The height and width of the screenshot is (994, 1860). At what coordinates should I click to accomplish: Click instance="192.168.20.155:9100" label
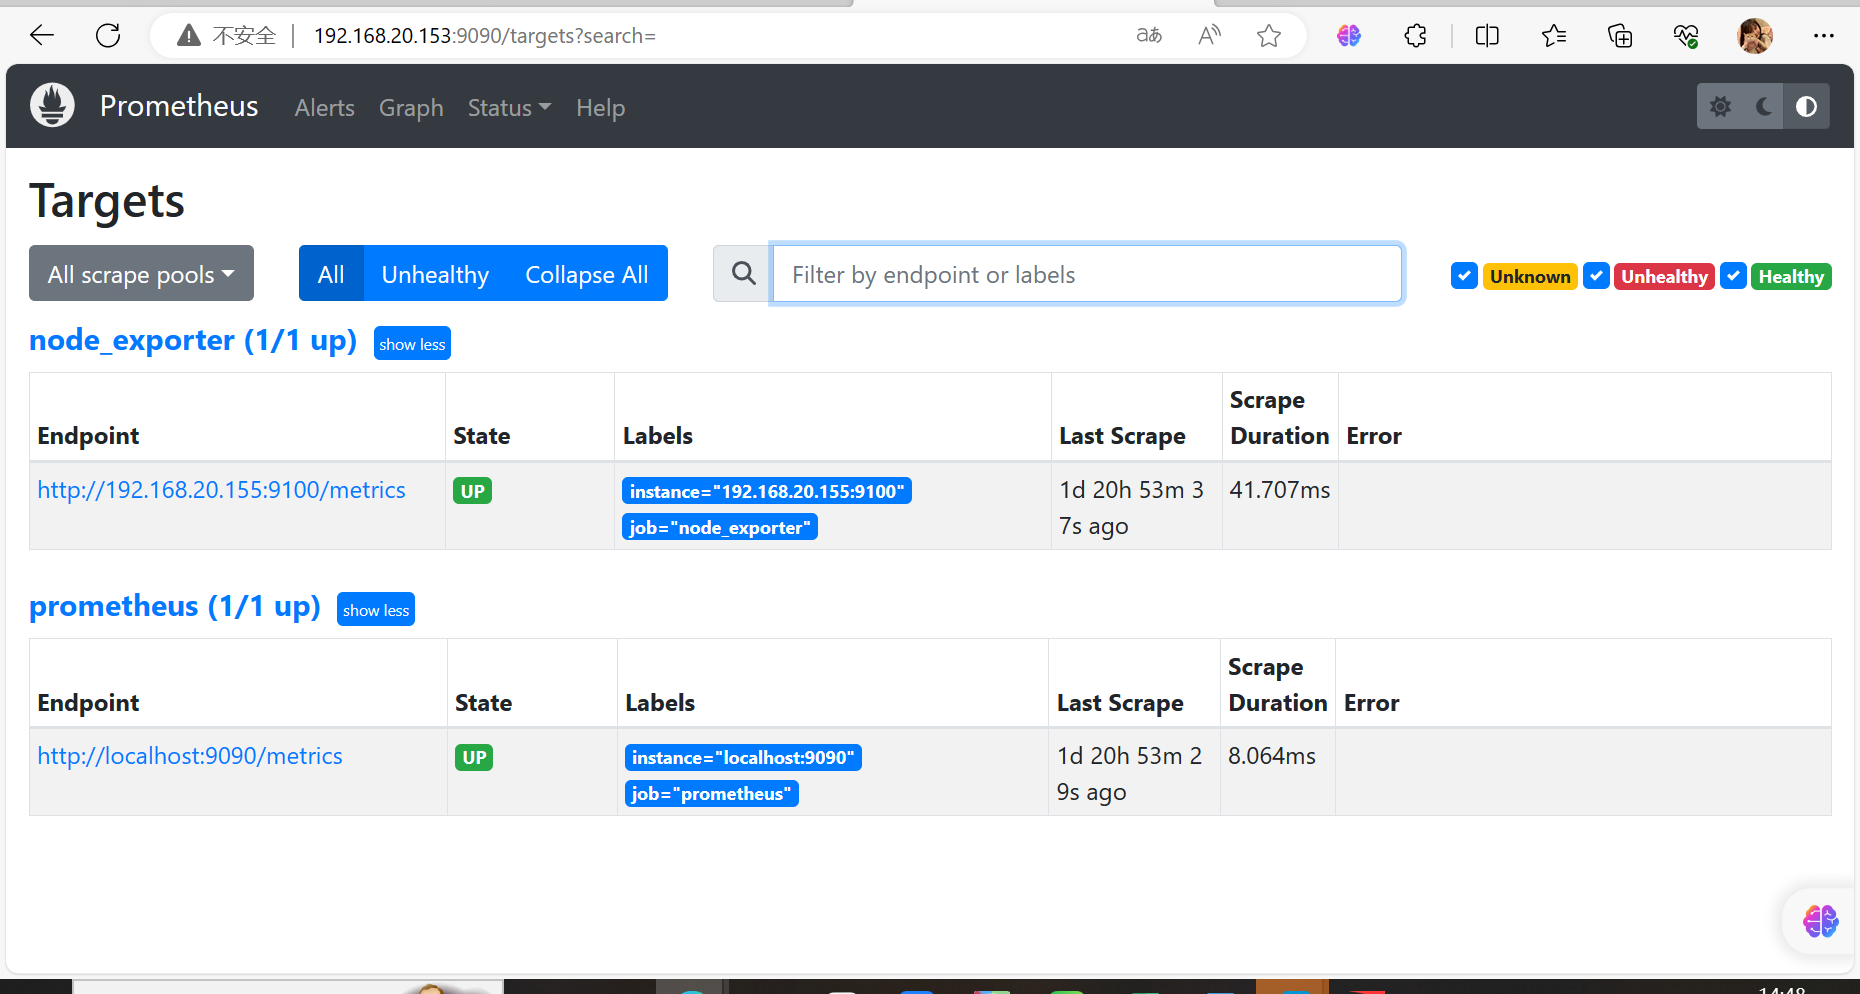[x=767, y=491]
